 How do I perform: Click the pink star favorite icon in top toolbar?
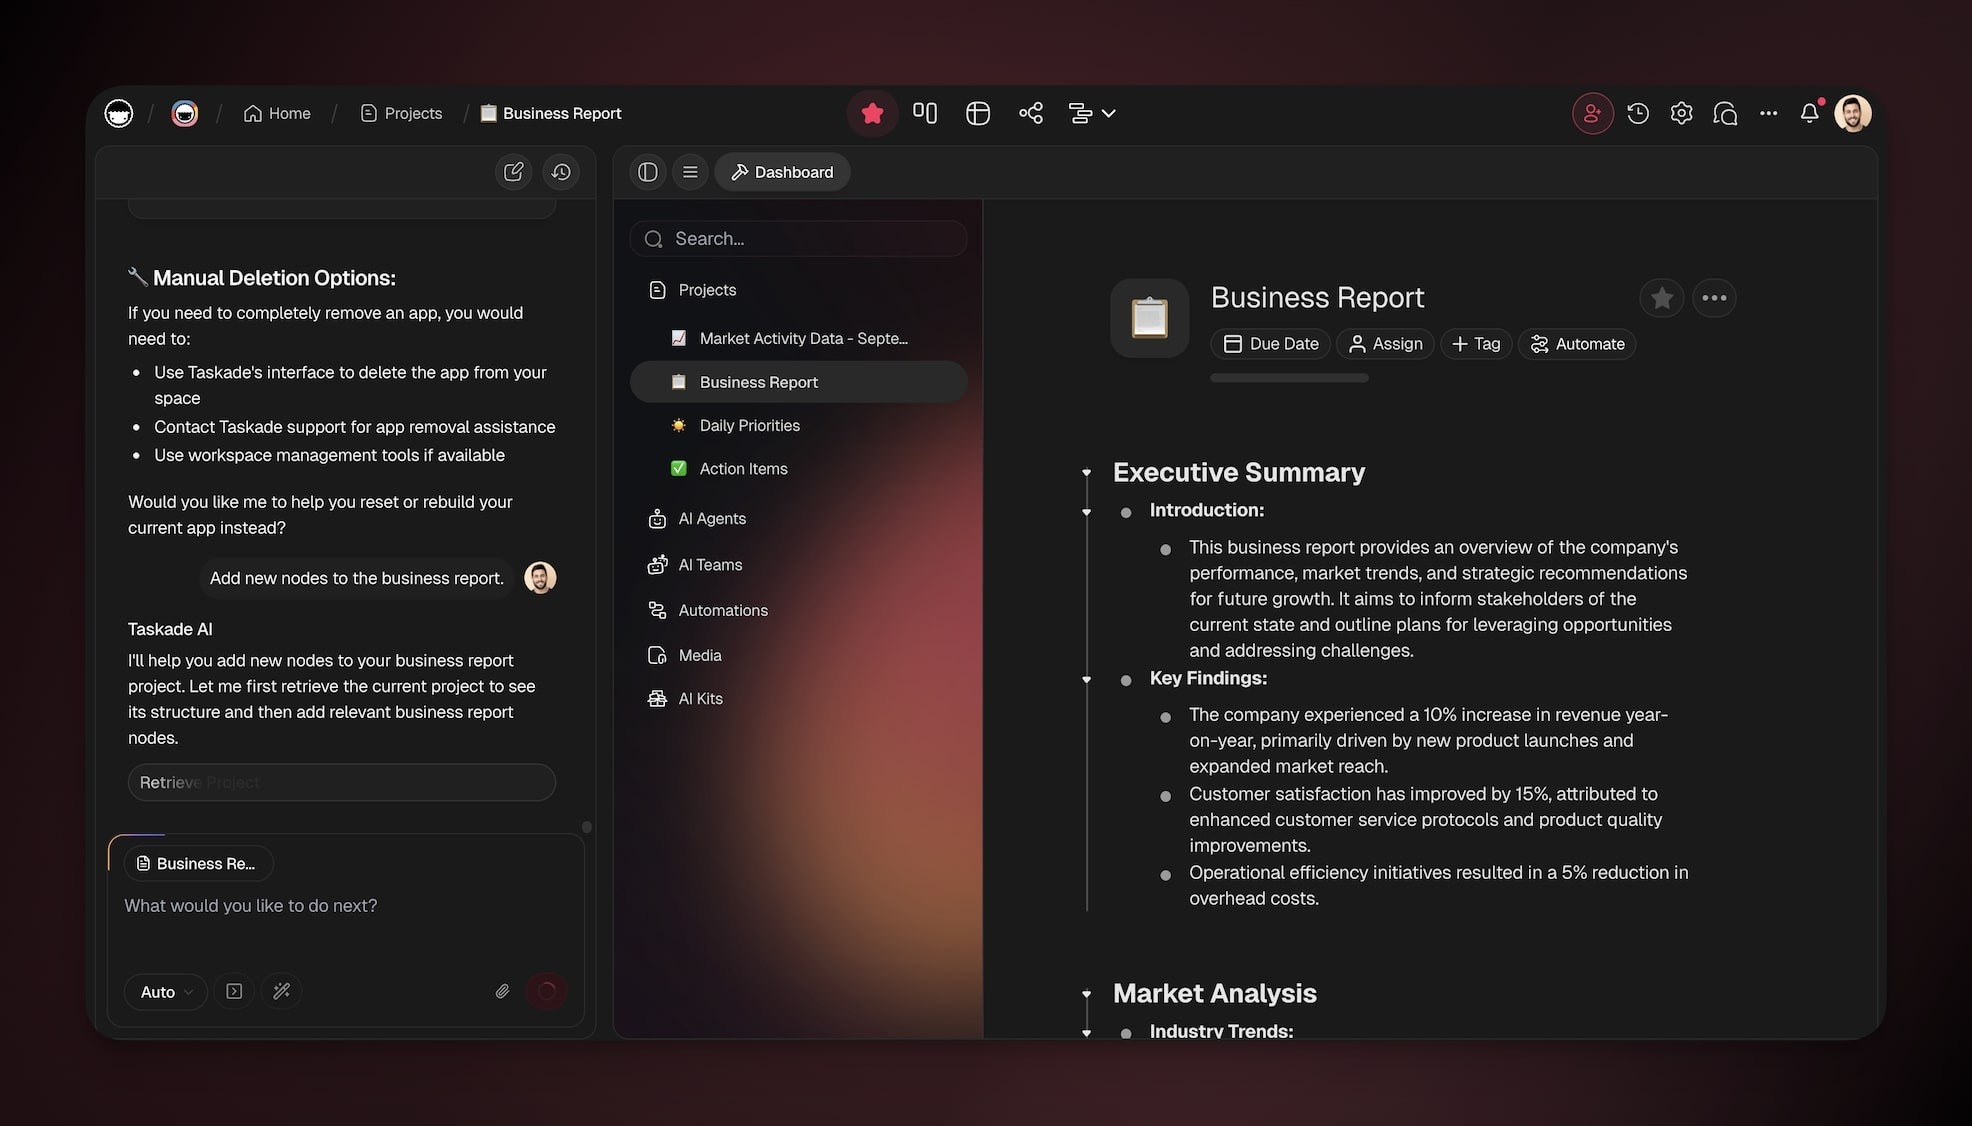tap(872, 113)
